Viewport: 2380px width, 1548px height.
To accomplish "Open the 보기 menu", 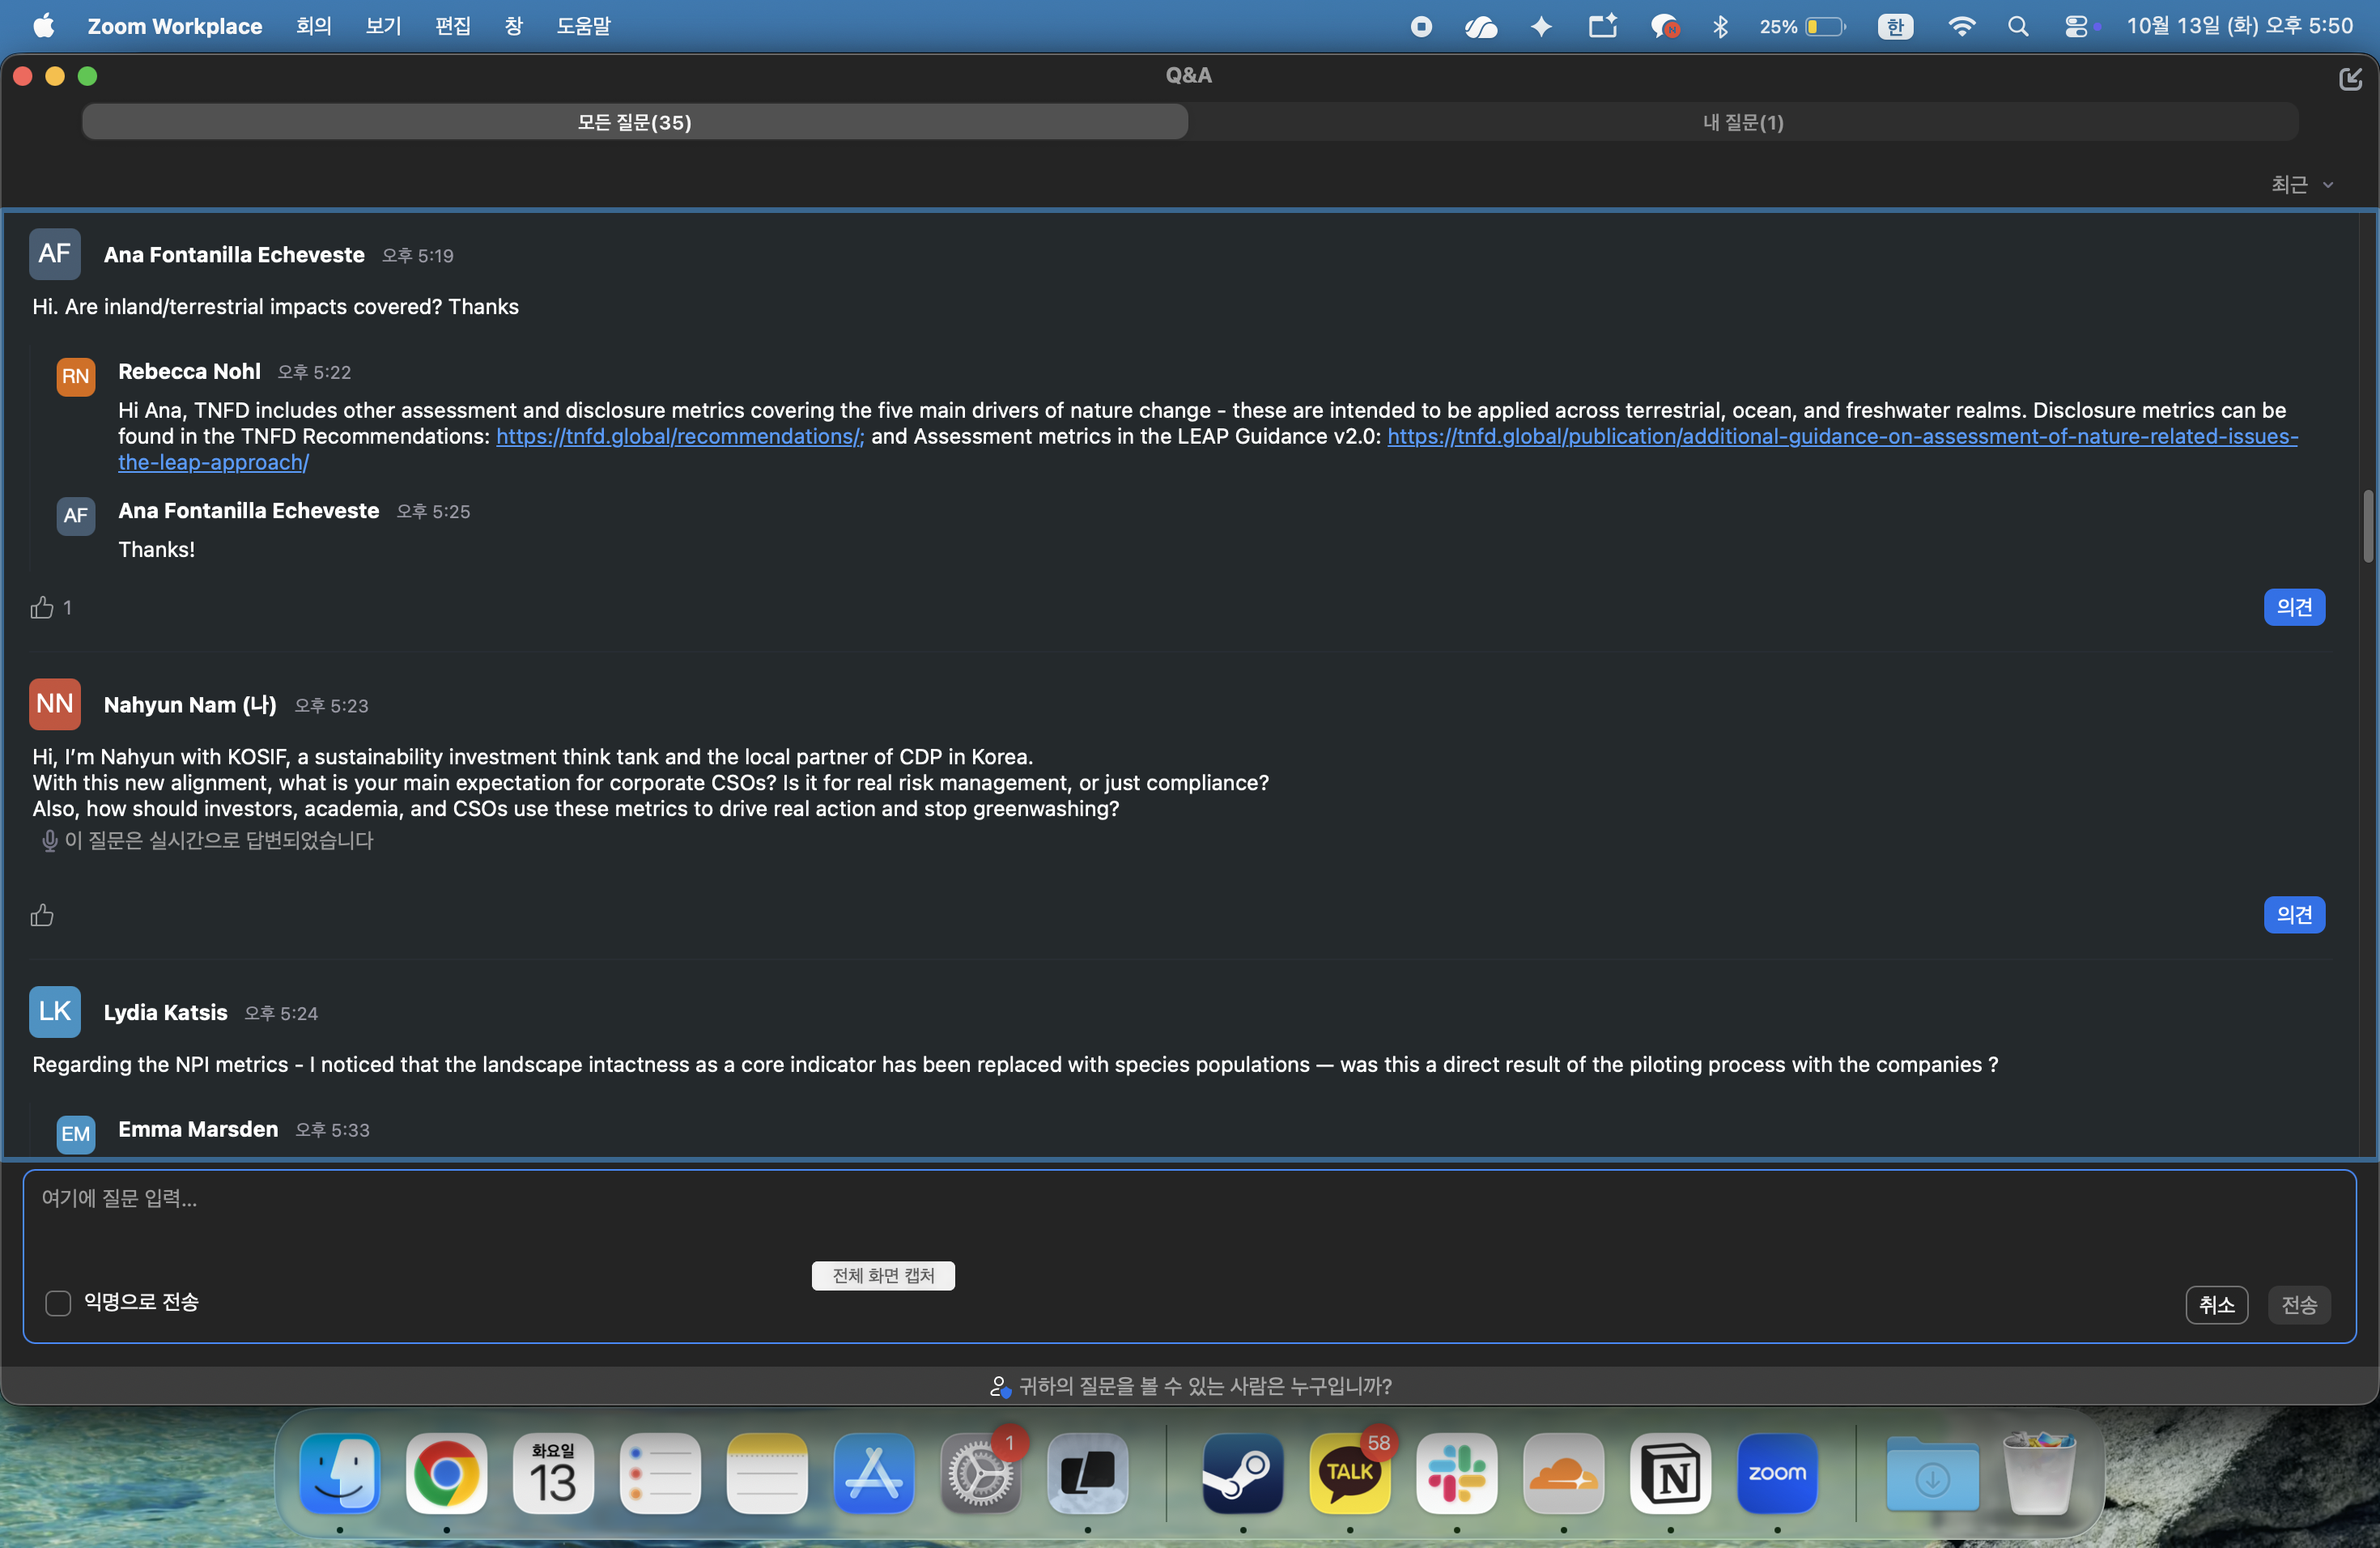I will click(383, 26).
